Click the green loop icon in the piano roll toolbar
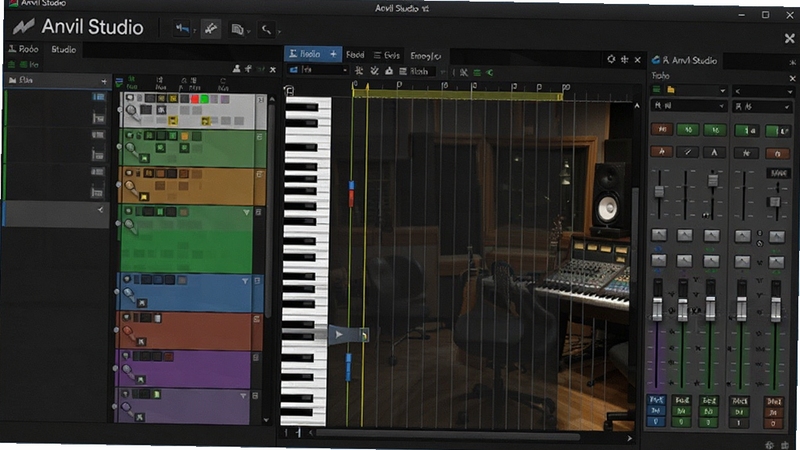Image resolution: width=800 pixels, height=450 pixels. [x=490, y=72]
